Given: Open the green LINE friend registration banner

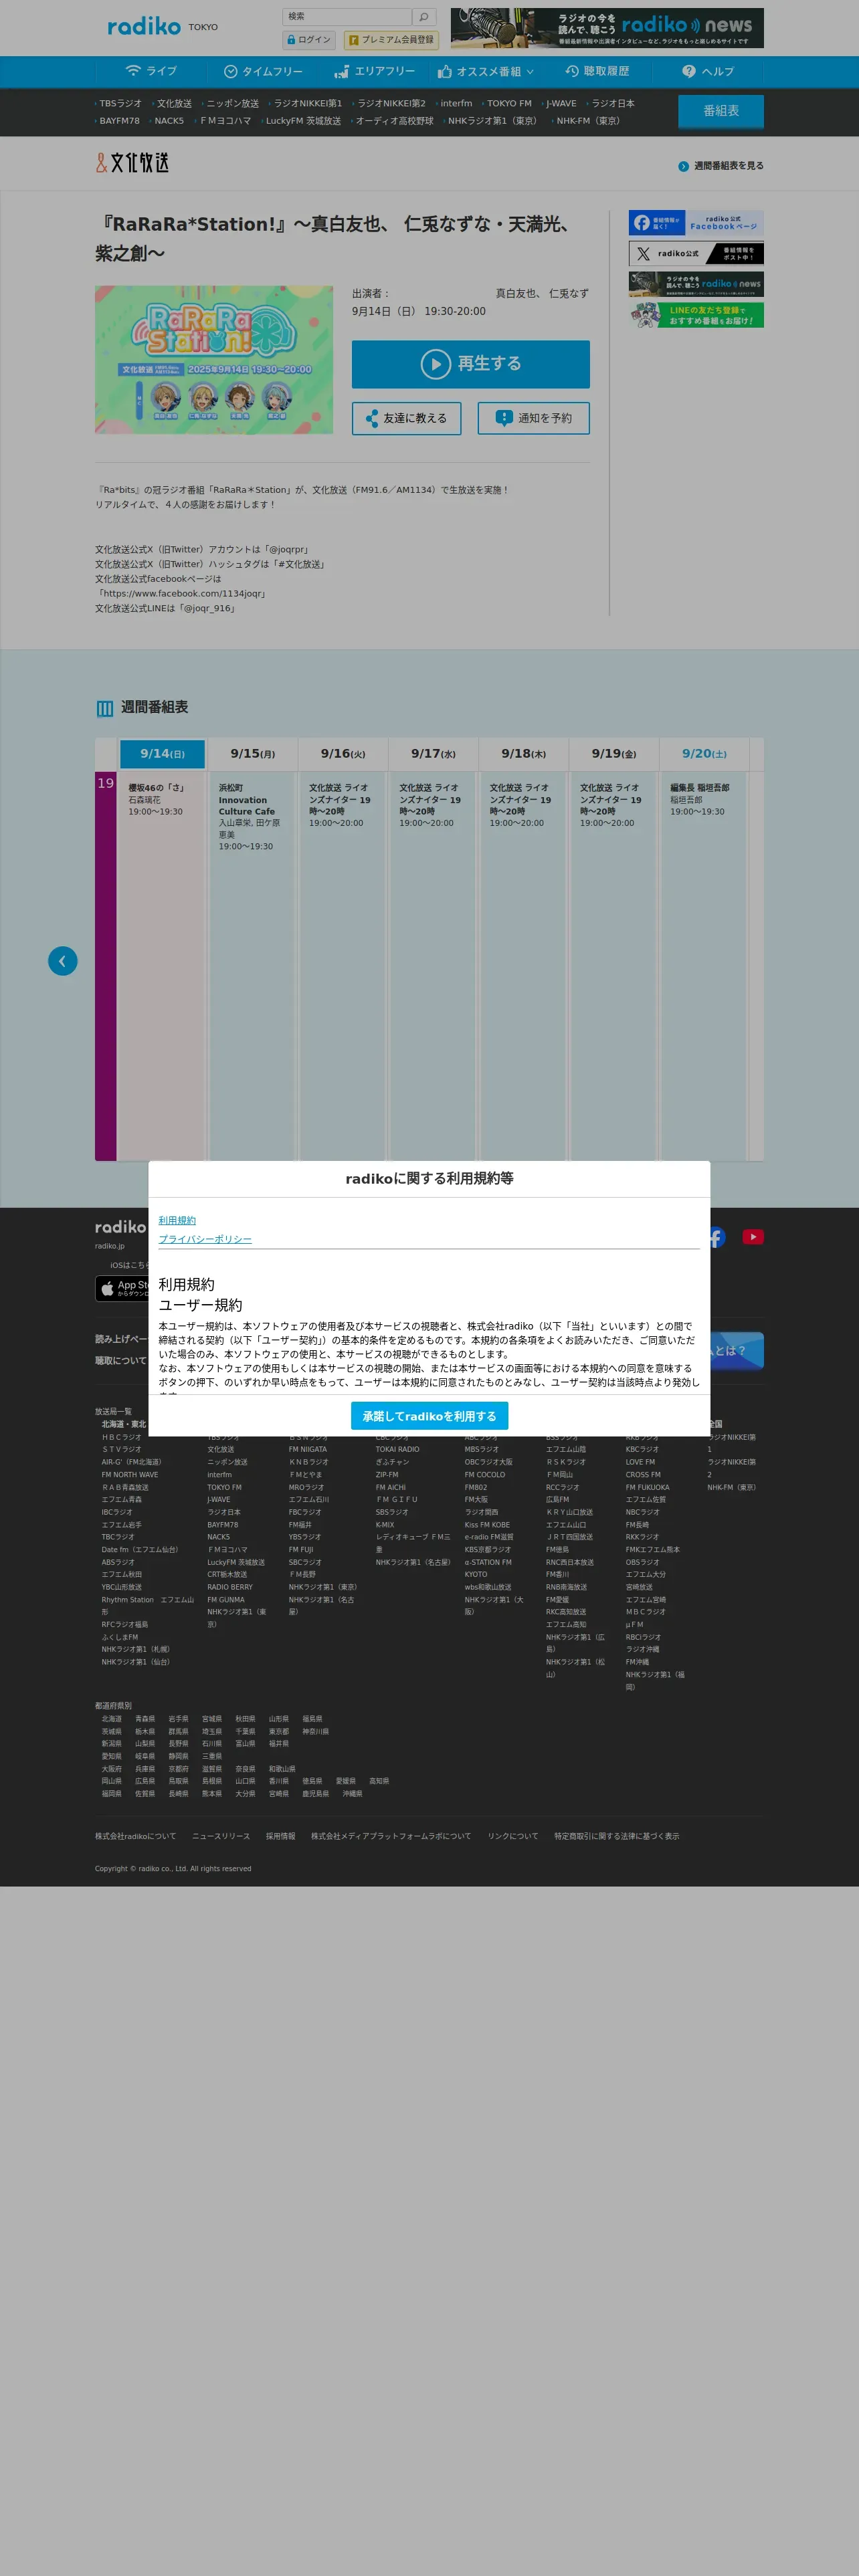Looking at the screenshot, I should click(x=696, y=315).
